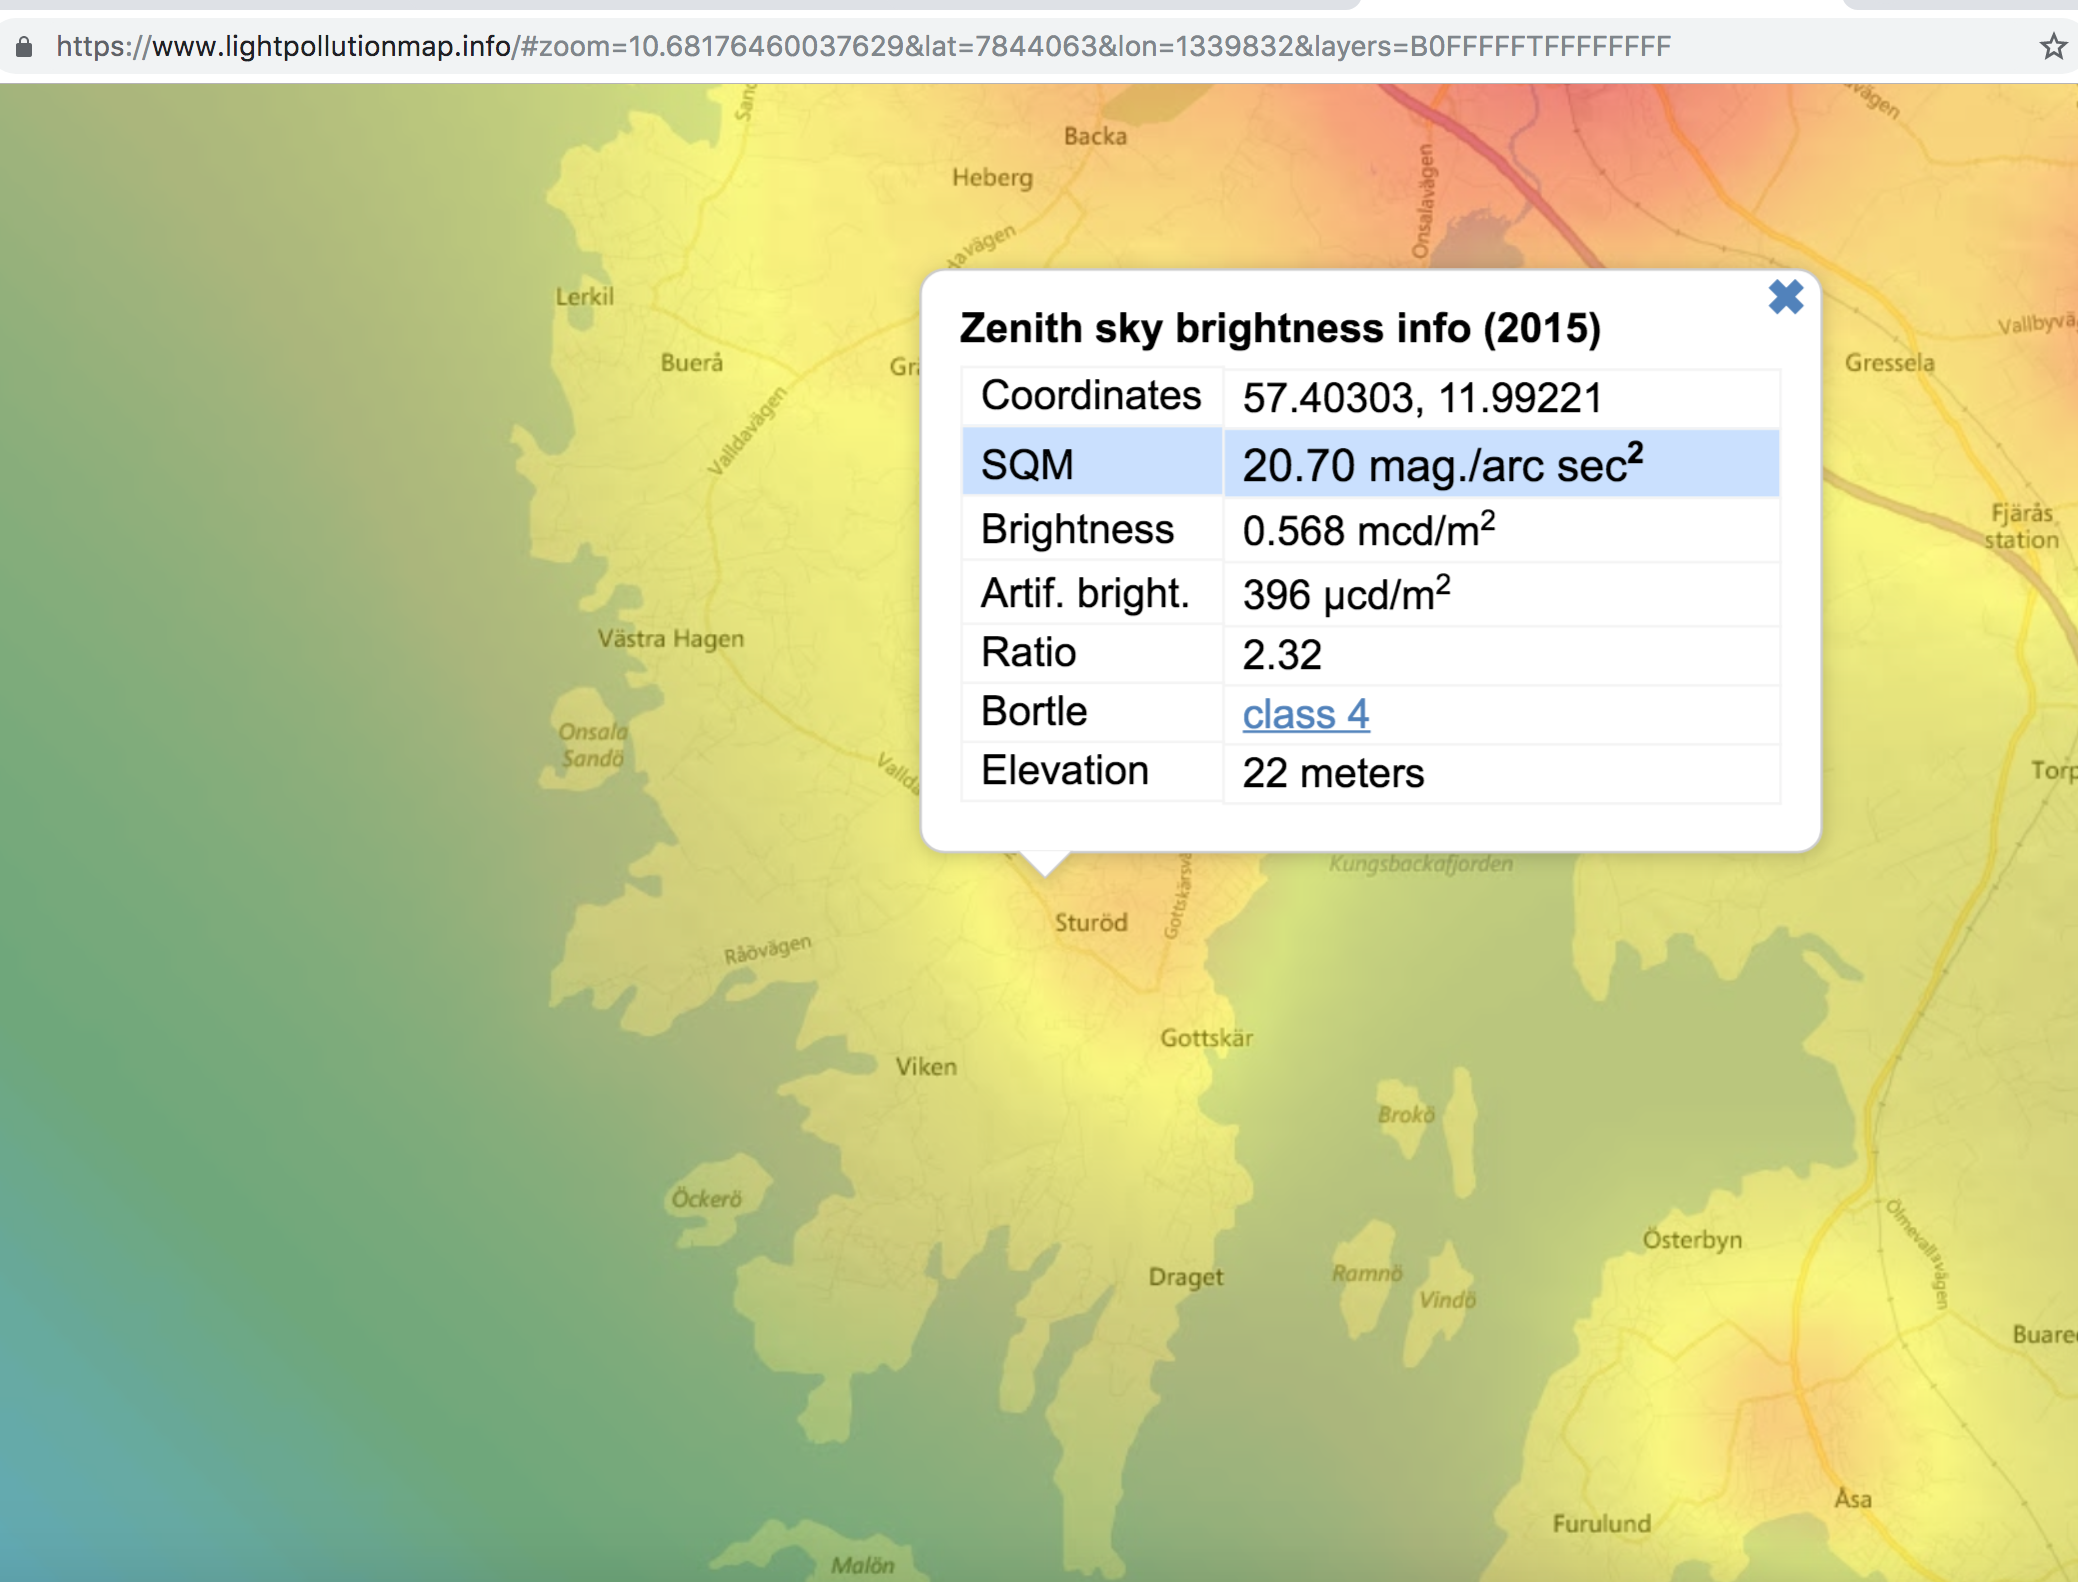Click the Brightness value 0.568 mcd/m²
Image resolution: width=2078 pixels, height=1582 pixels.
(x=1368, y=530)
